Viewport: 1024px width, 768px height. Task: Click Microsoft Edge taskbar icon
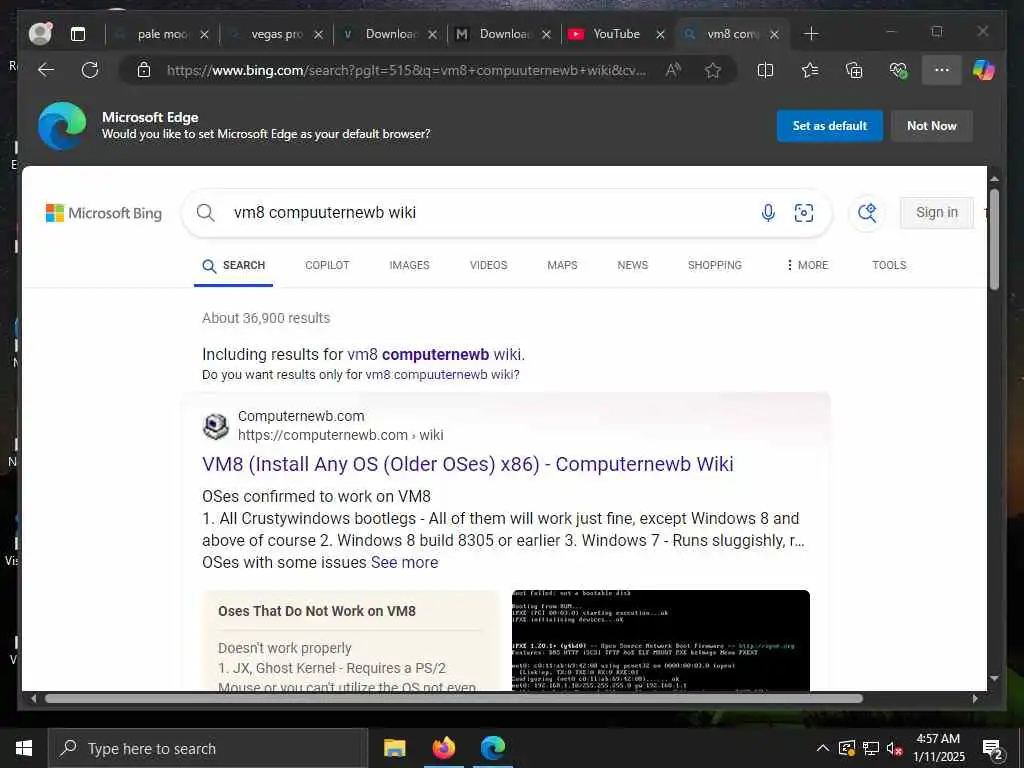click(x=493, y=748)
